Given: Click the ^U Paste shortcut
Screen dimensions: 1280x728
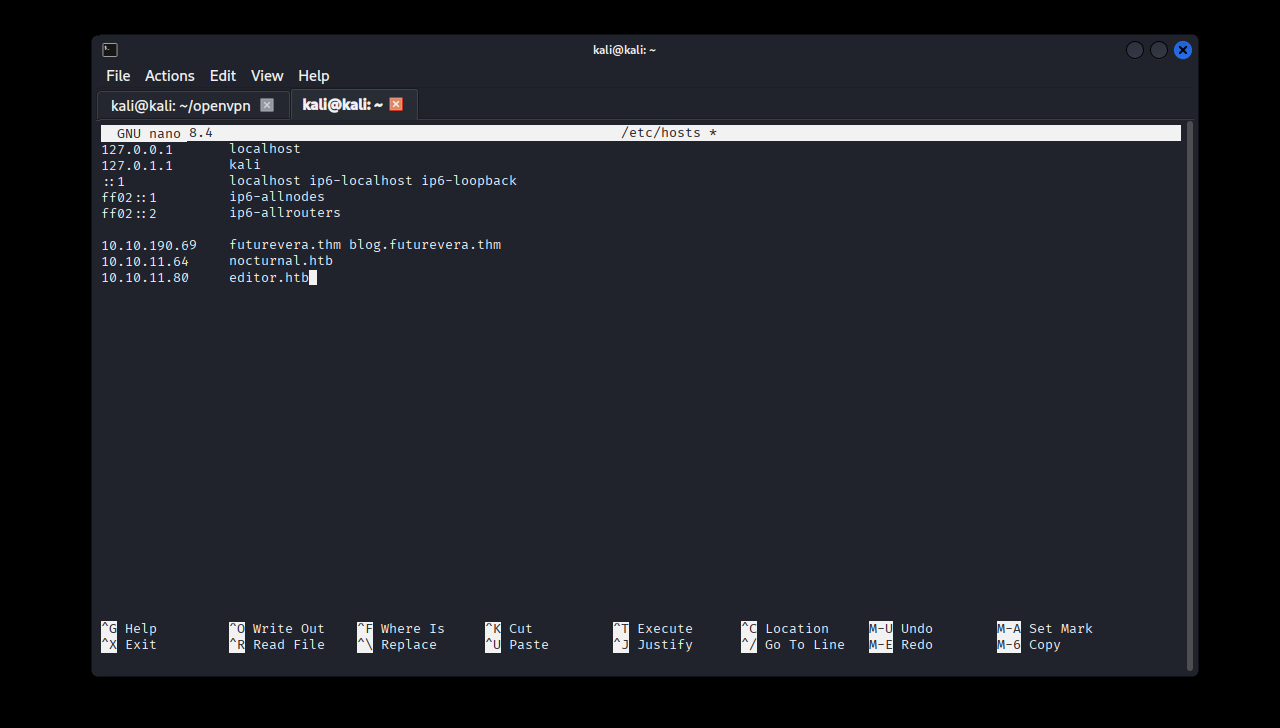Looking at the screenshot, I should [x=517, y=645].
